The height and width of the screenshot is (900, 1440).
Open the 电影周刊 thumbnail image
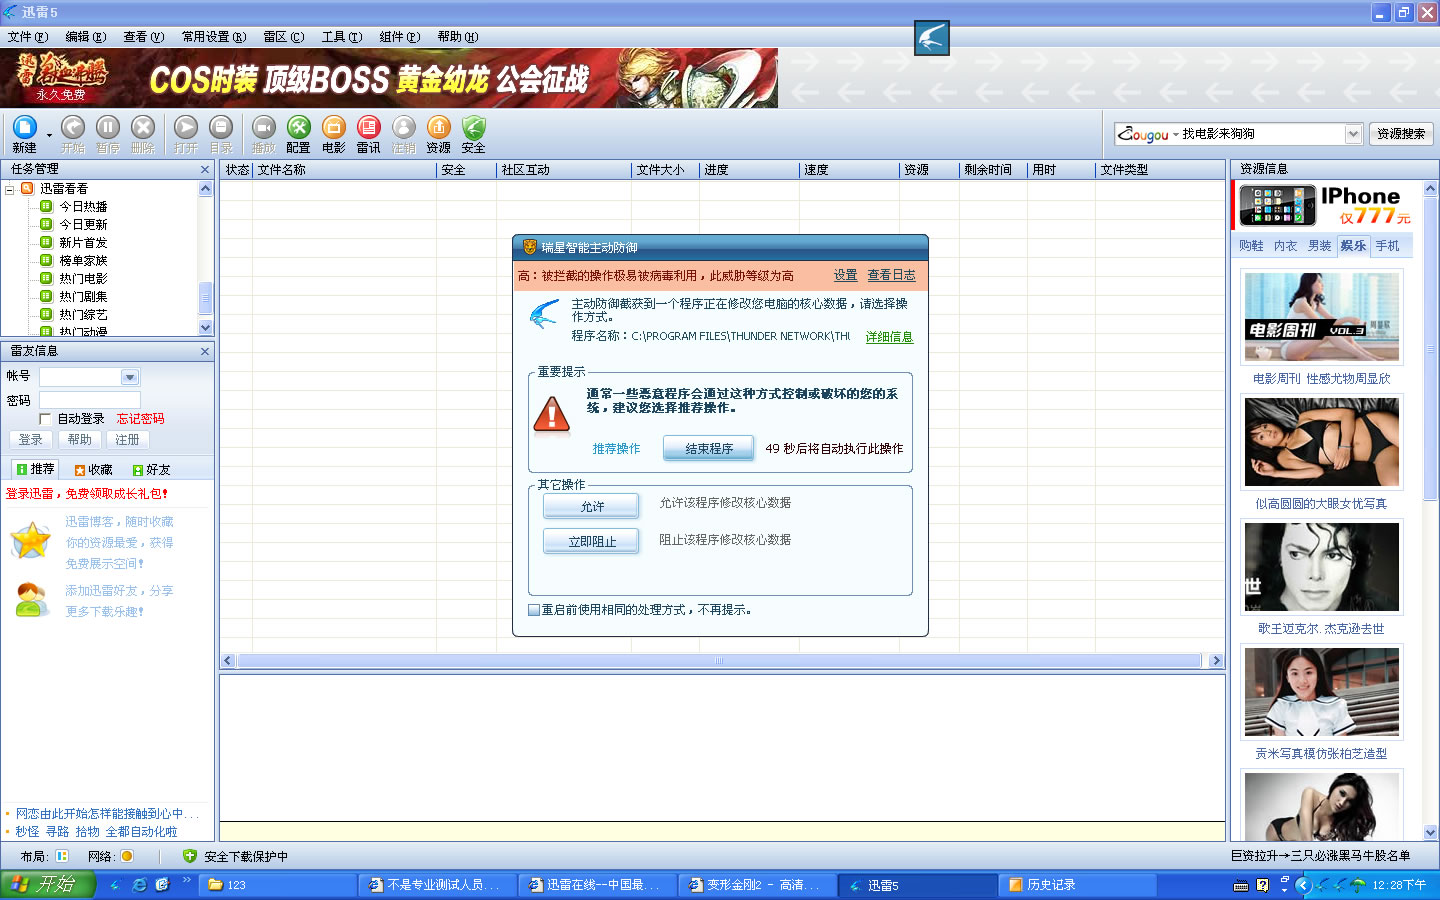click(x=1321, y=317)
